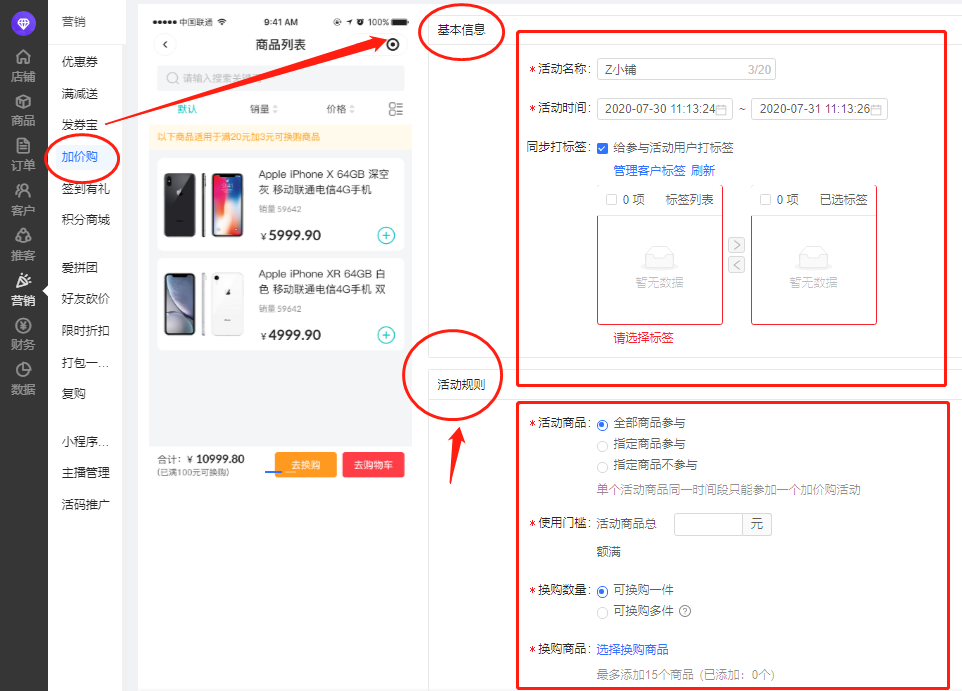The width and height of the screenshot is (962, 691).
Task: Open 好友砍价 menu item
Action: 86,298
